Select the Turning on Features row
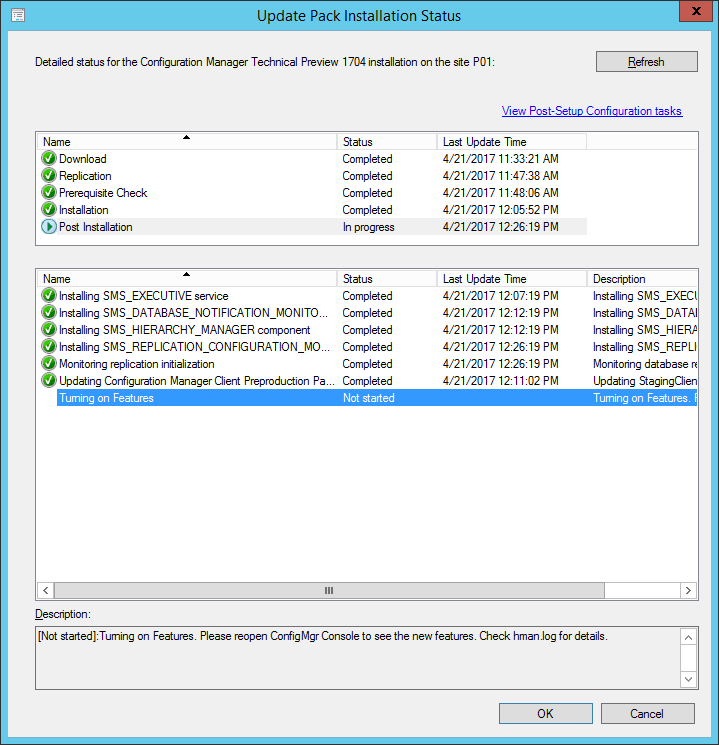Screen dimensions: 719x745 377,398
